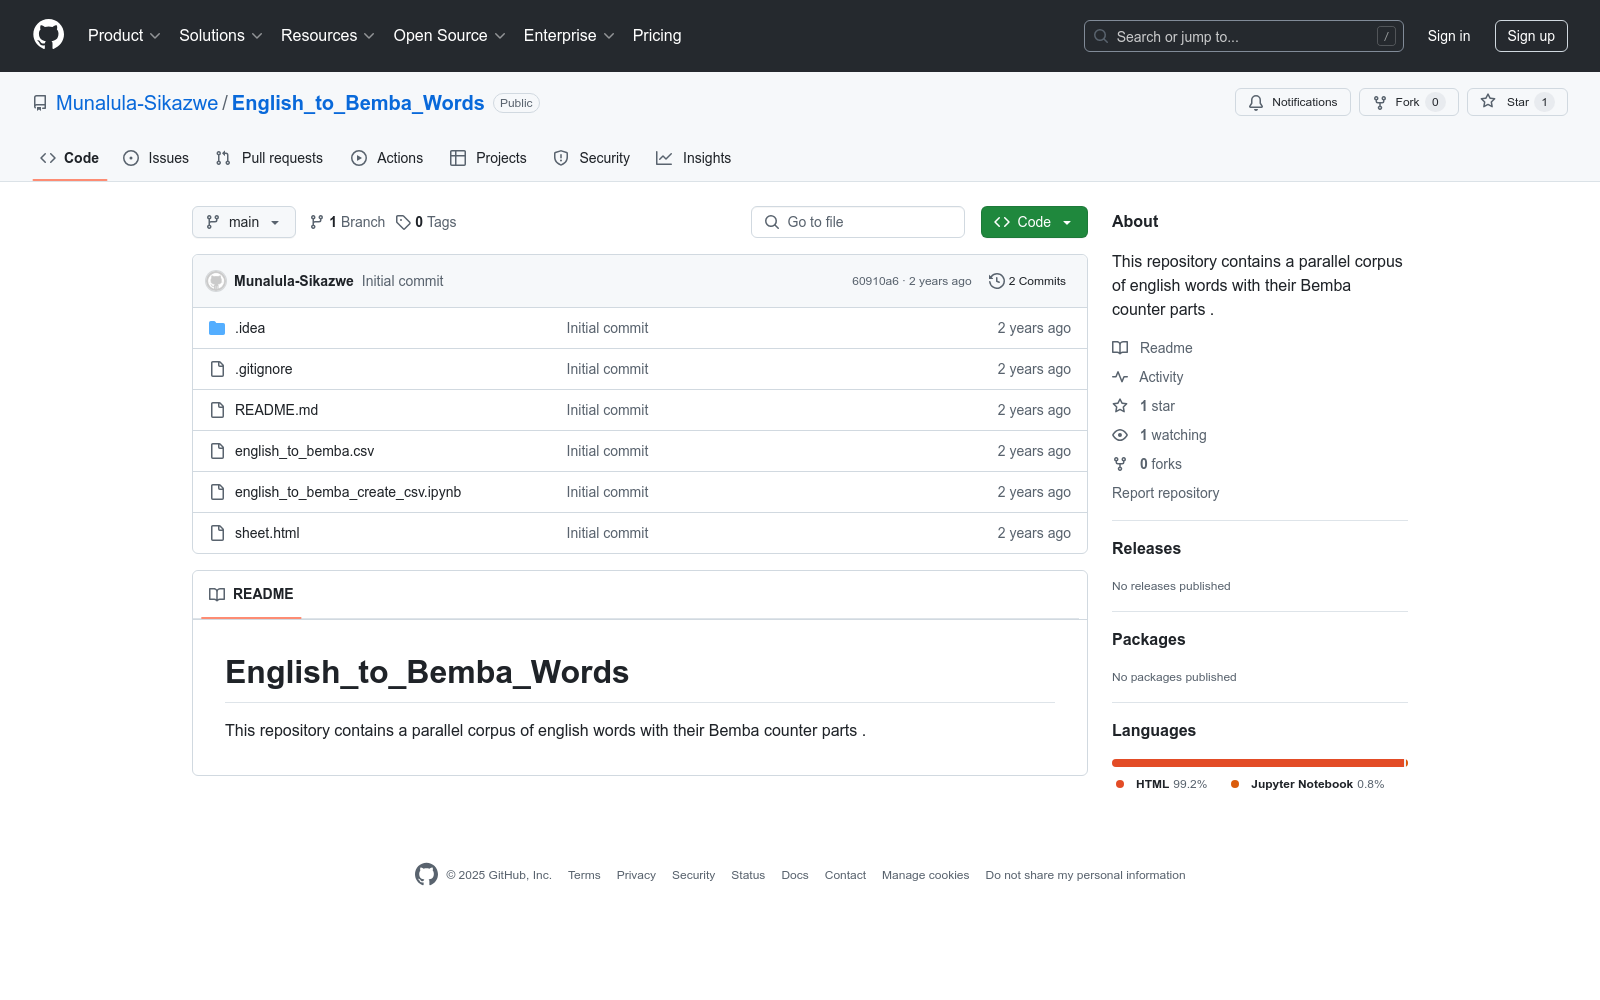This screenshot has width=1600, height=1000.
Task: Switch to the Security tab
Action: (x=592, y=158)
